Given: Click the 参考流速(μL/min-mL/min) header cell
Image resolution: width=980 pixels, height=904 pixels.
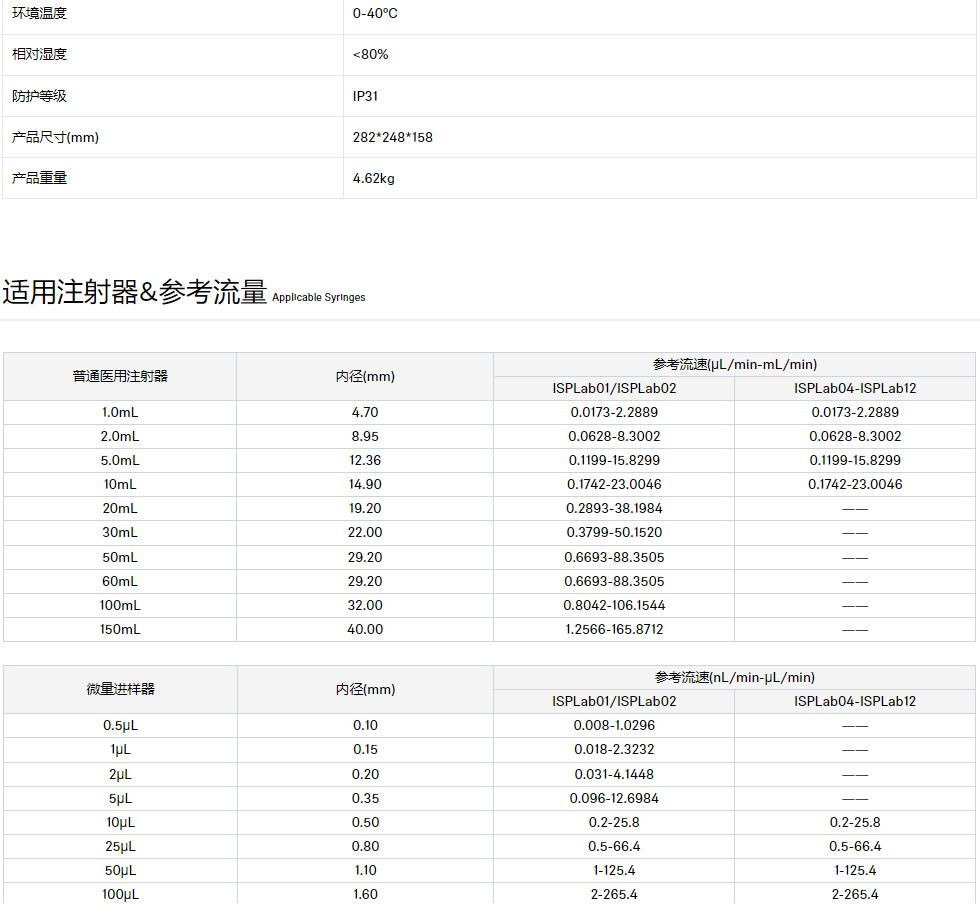Looking at the screenshot, I should click(x=734, y=365).
